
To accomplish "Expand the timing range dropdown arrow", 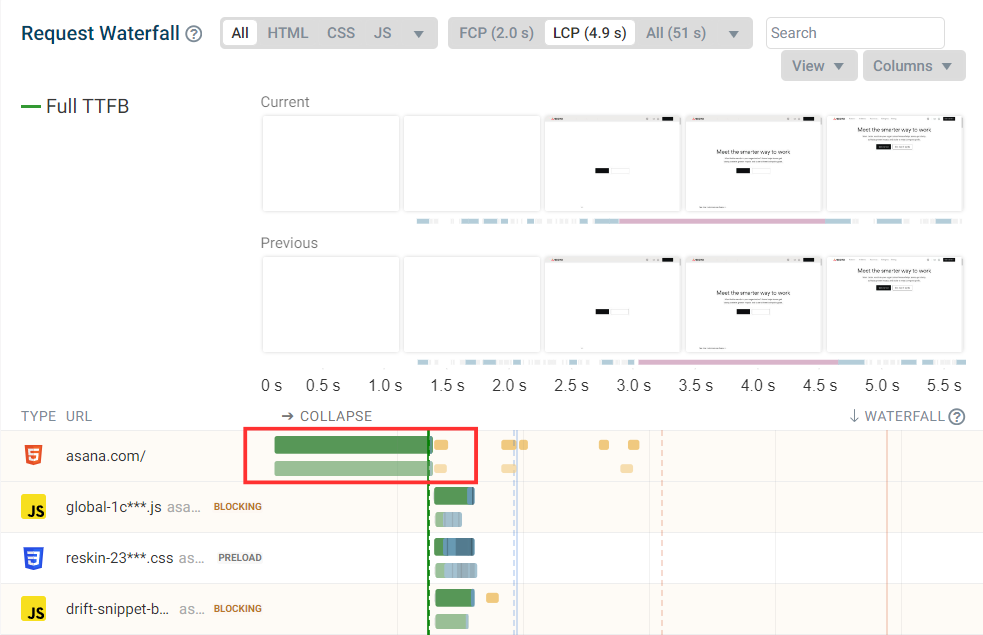I will [x=733, y=34].
